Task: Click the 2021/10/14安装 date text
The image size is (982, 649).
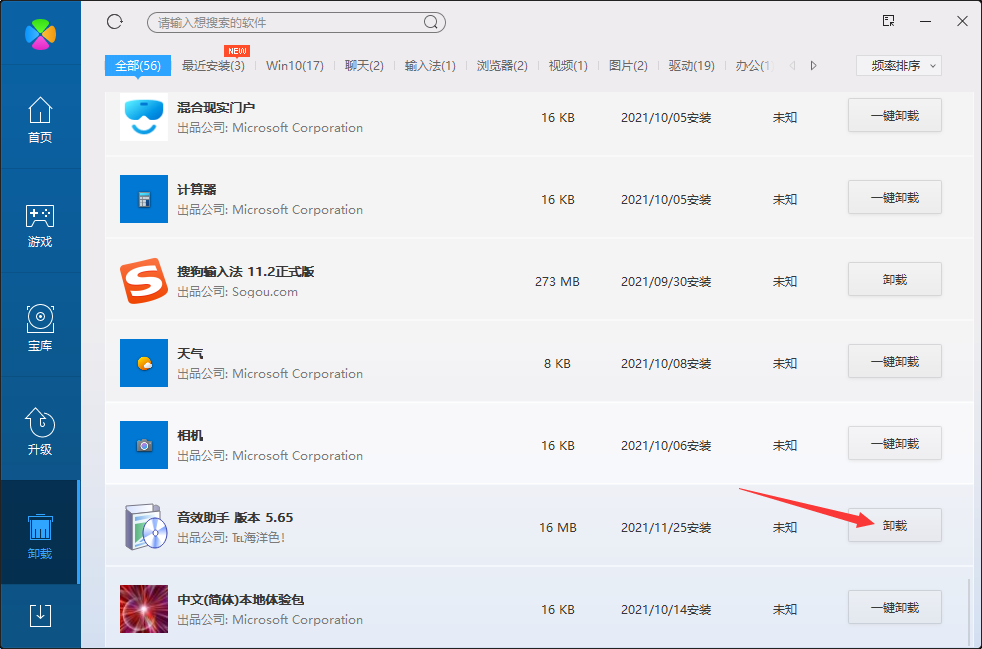Action: coord(666,610)
